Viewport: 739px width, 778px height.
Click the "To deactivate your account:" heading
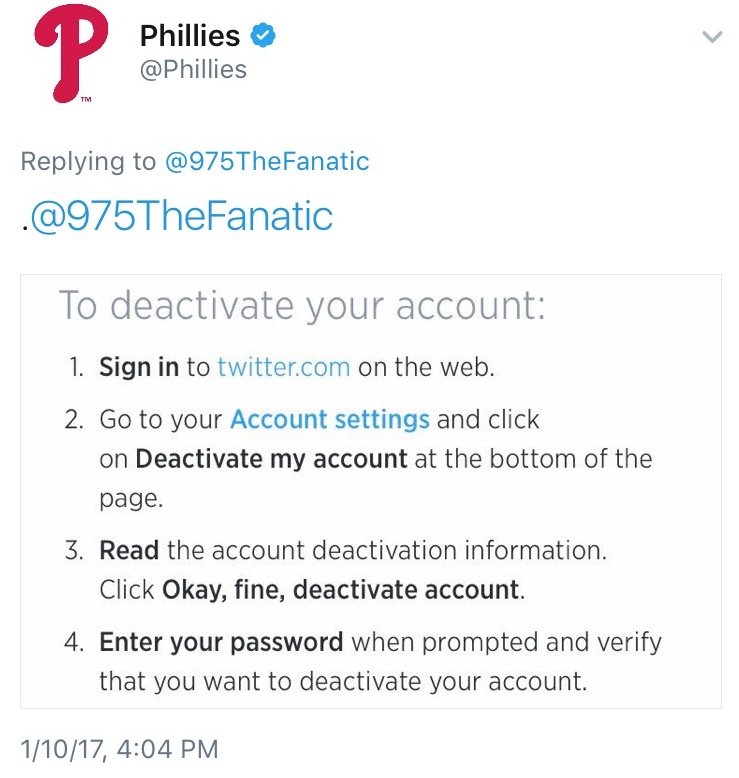302,305
